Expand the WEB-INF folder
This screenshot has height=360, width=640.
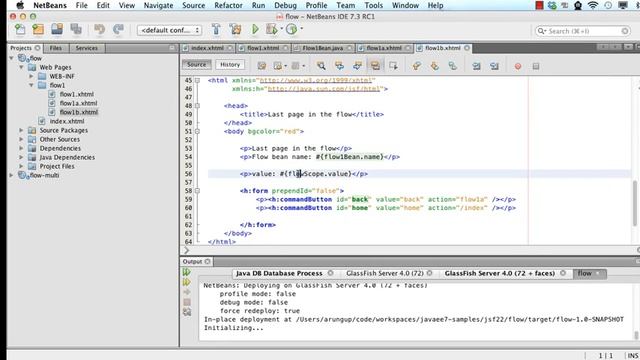31,76
